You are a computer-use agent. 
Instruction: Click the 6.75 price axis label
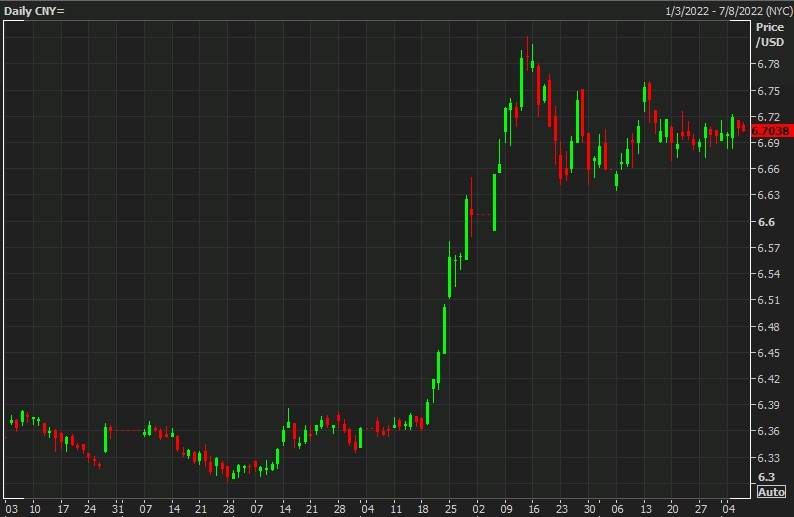768,91
